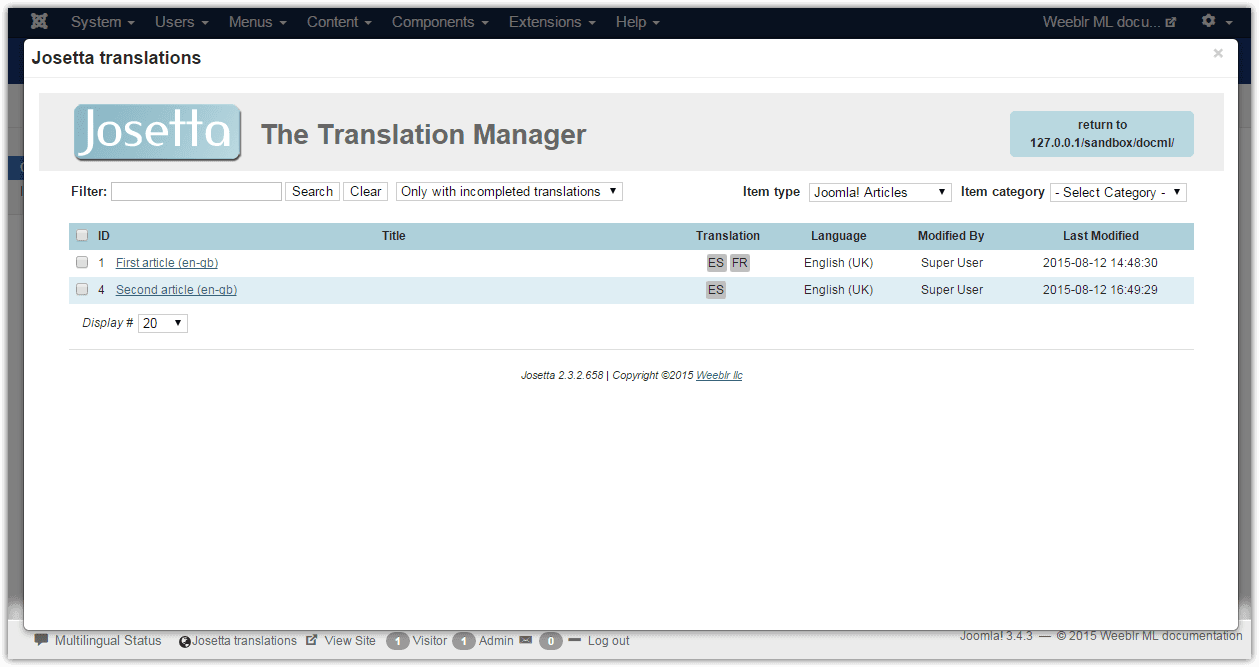The image size is (1259, 667).
Task: Open the Content menu
Action: pos(339,21)
